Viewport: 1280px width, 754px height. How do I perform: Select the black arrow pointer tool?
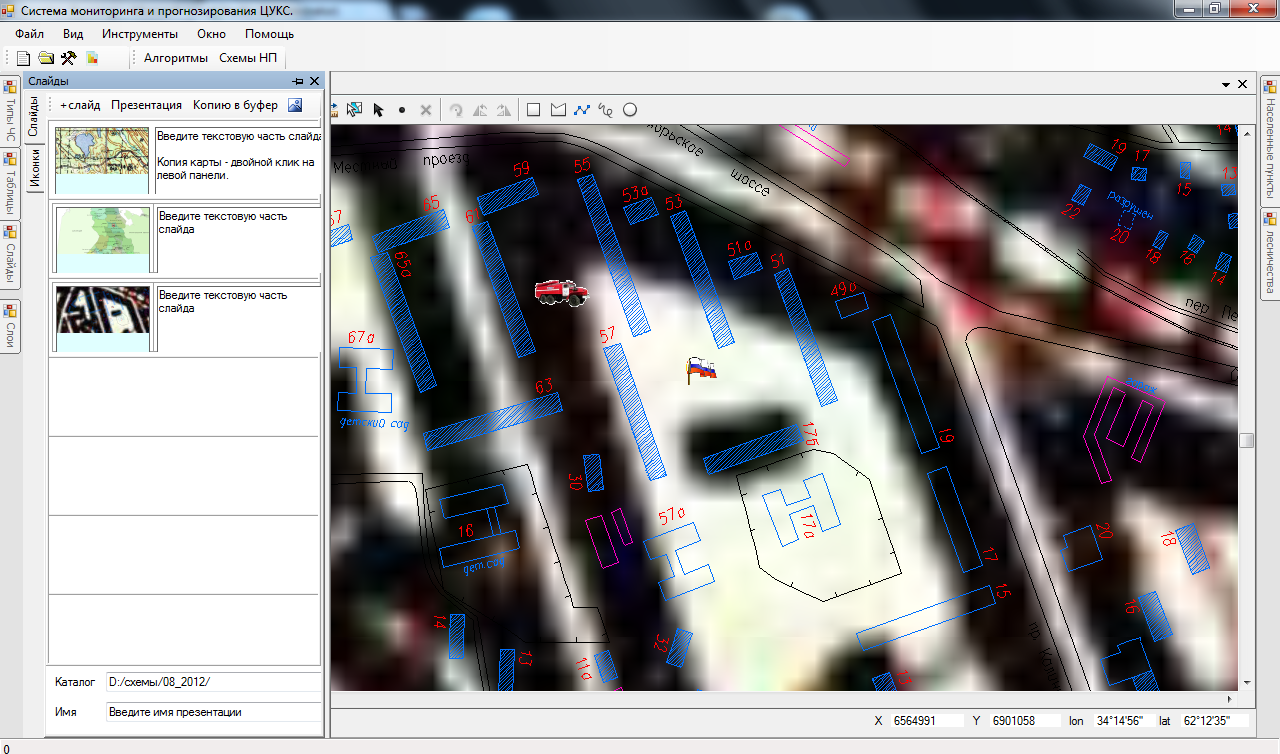tap(378, 110)
